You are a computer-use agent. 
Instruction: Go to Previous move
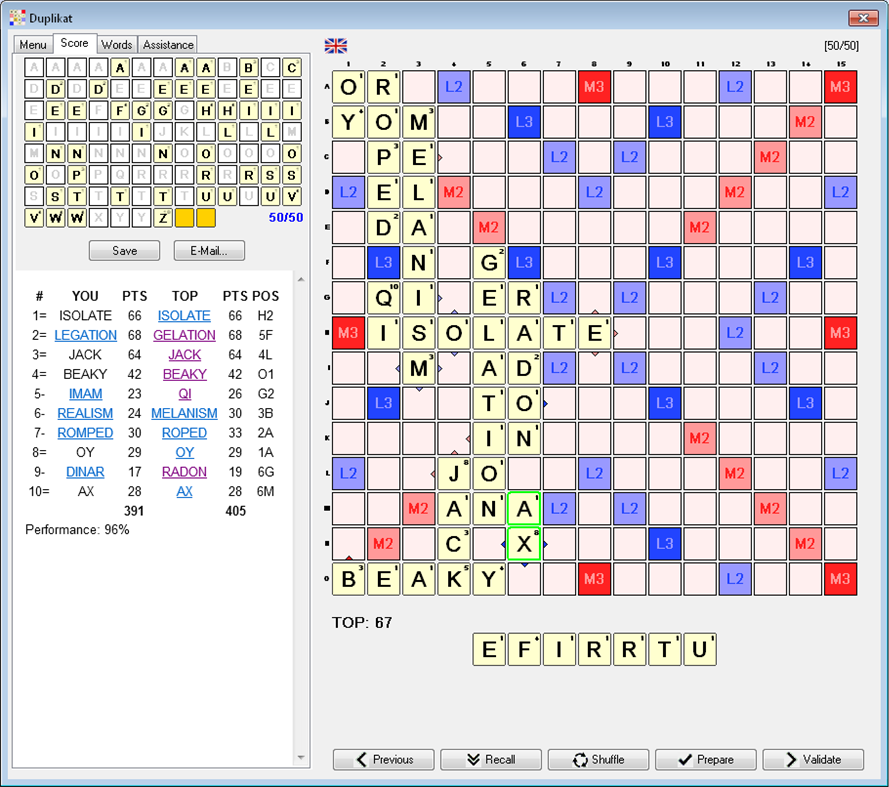(384, 759)
